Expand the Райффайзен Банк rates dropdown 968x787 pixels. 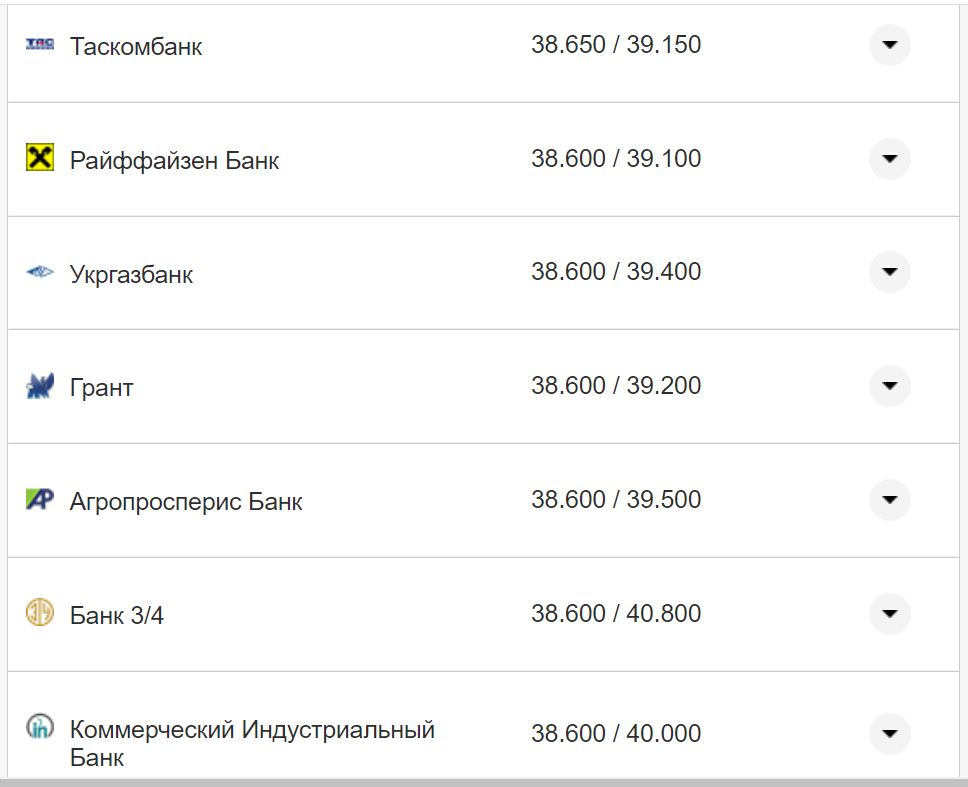tap(889, 158)
